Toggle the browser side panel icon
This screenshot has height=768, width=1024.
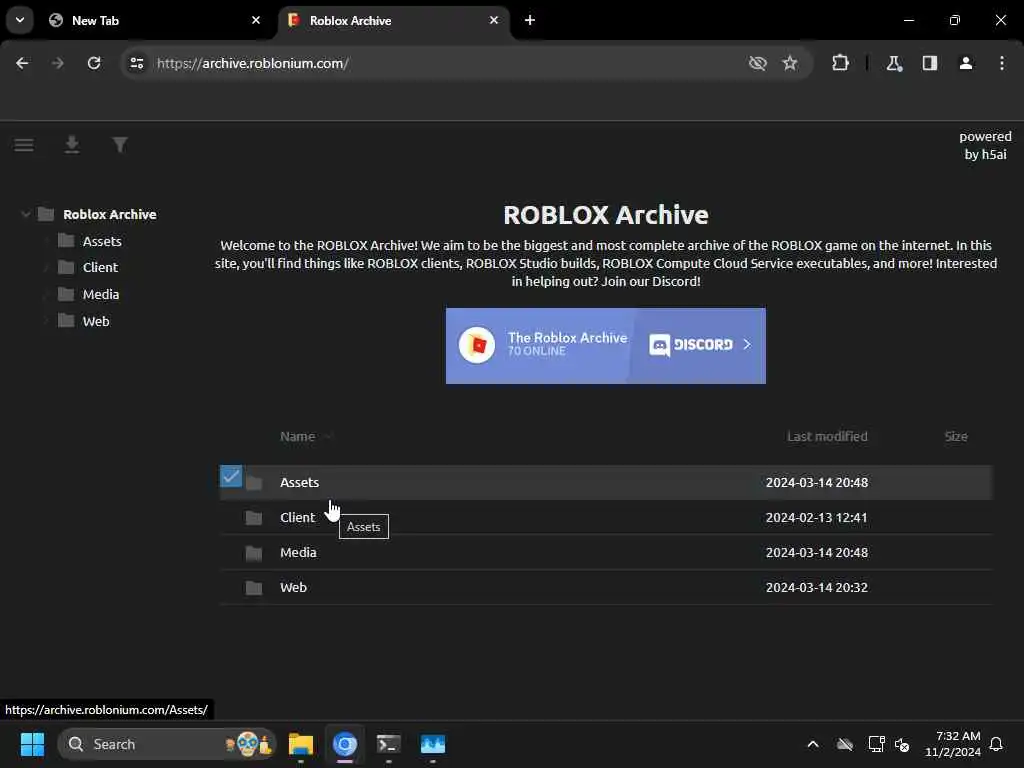930,63
